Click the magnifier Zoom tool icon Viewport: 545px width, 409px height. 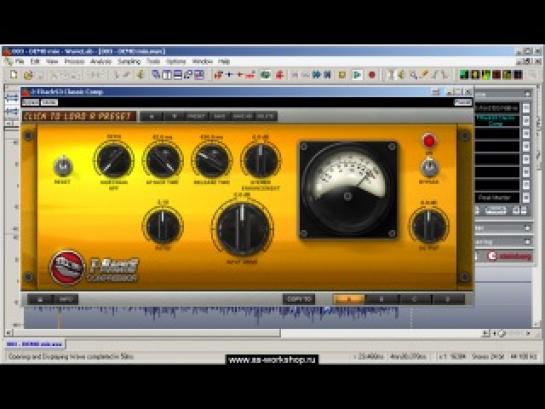tap(413, 75)
